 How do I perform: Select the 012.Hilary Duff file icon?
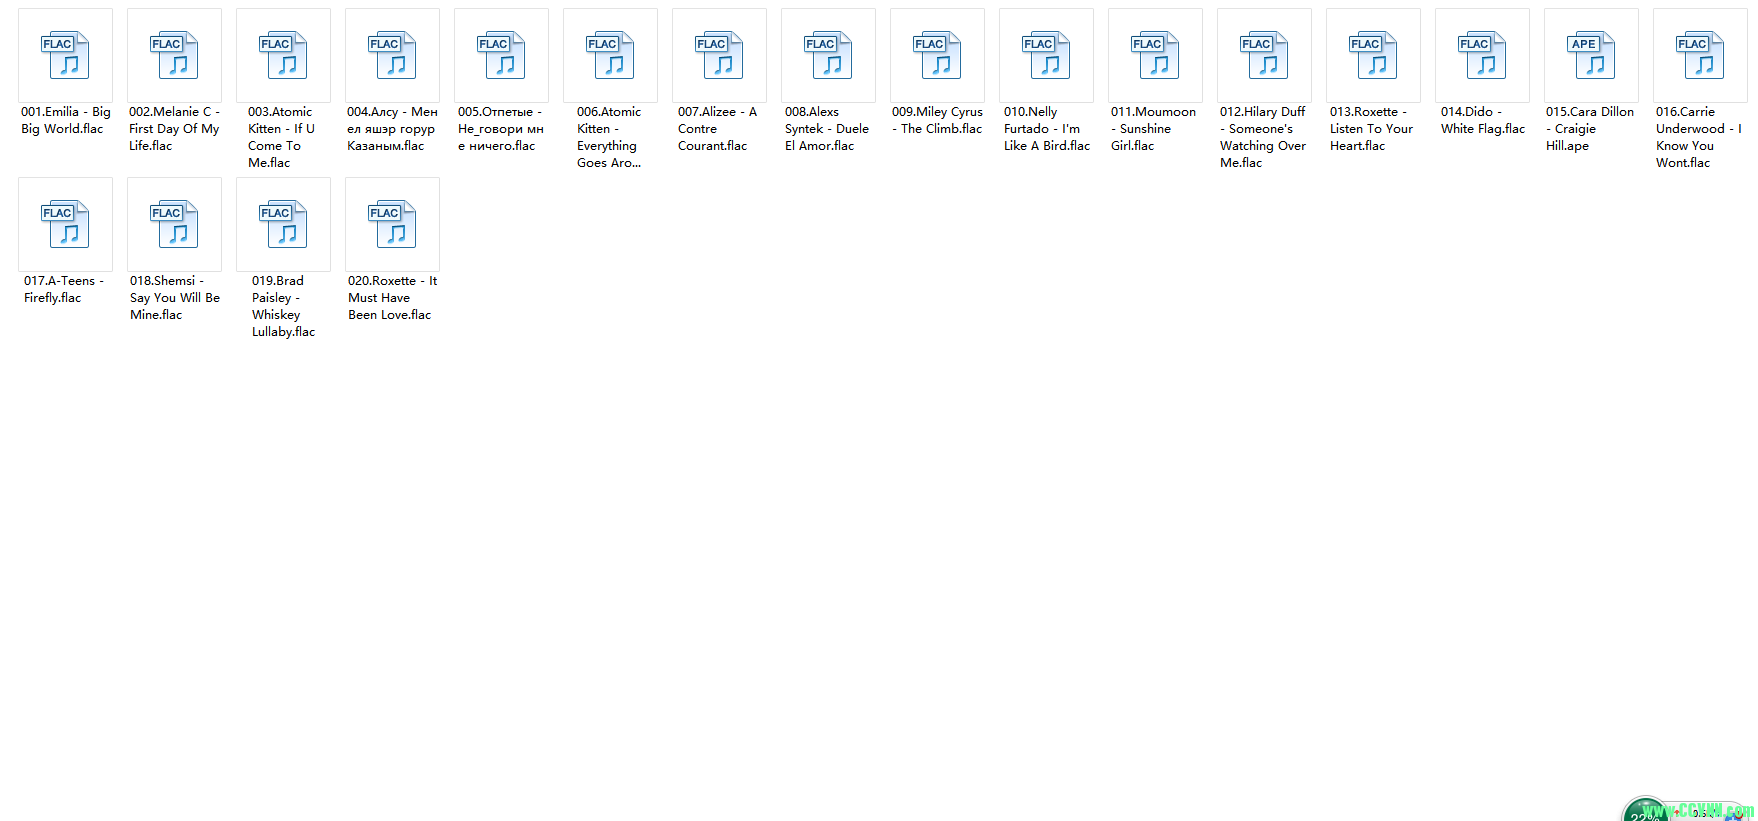click(1264, 55)
